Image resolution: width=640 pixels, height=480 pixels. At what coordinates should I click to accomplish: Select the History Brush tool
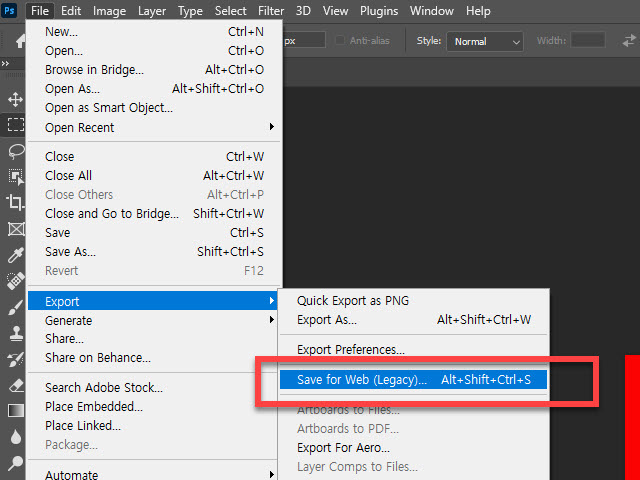click(x=16, y=360)
